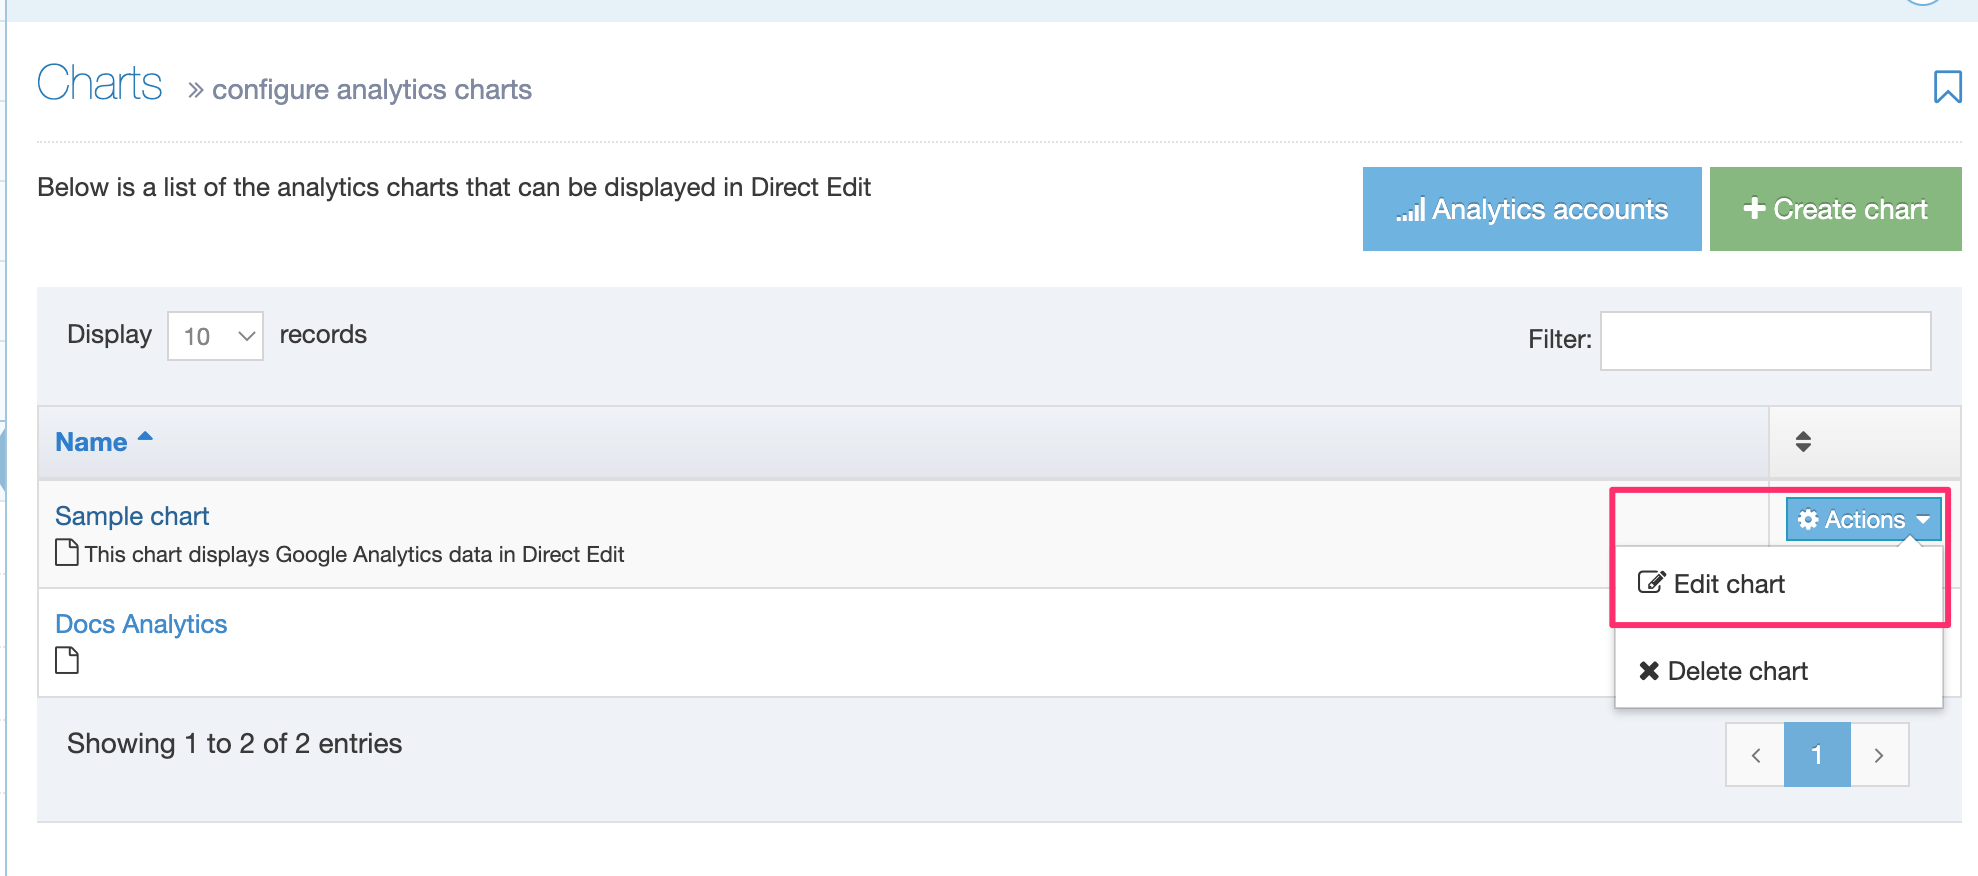Select page 1 in pagination
The height and width of the screenshot is (876, 1978).
[x=1817, y=755]
